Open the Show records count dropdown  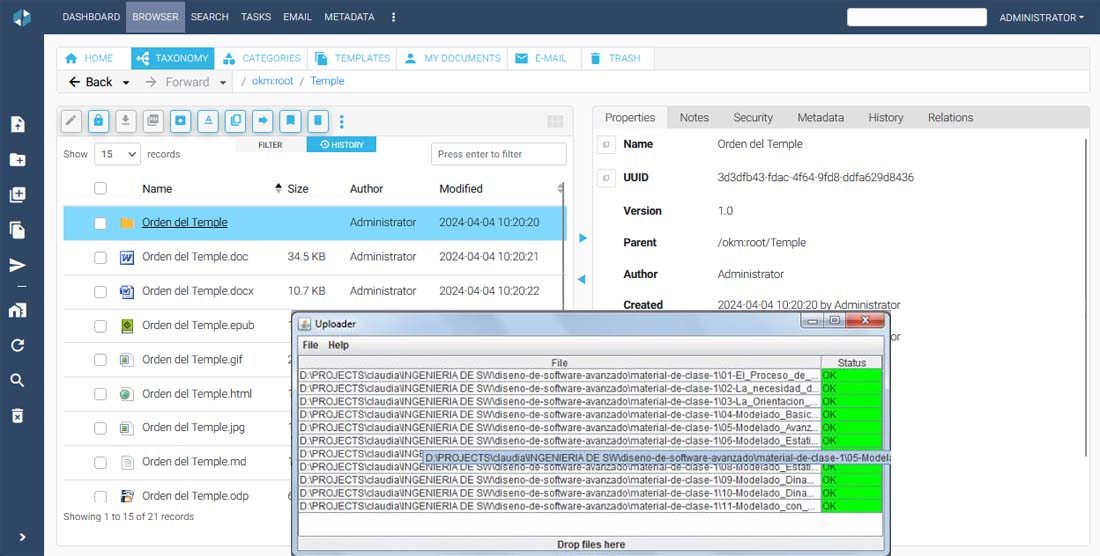tap(117, 154)
